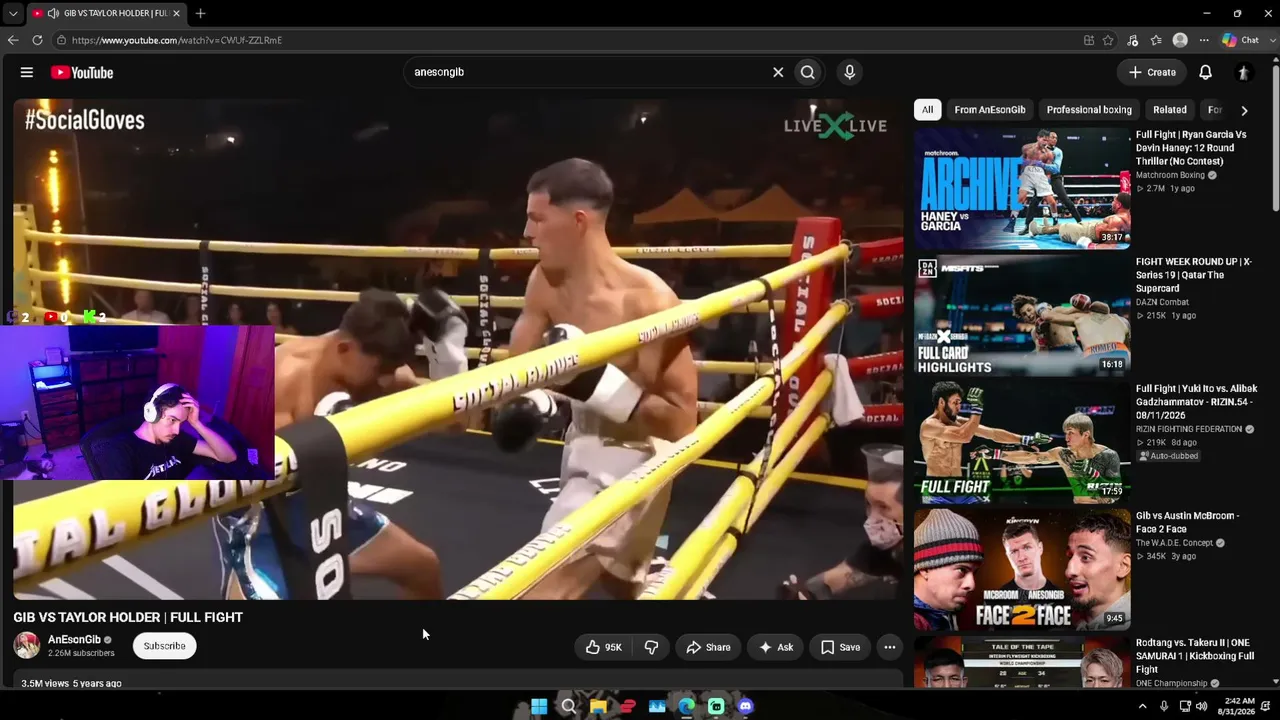
Task: Open AnEsonGib channel name link
Action: click(74, 640)
